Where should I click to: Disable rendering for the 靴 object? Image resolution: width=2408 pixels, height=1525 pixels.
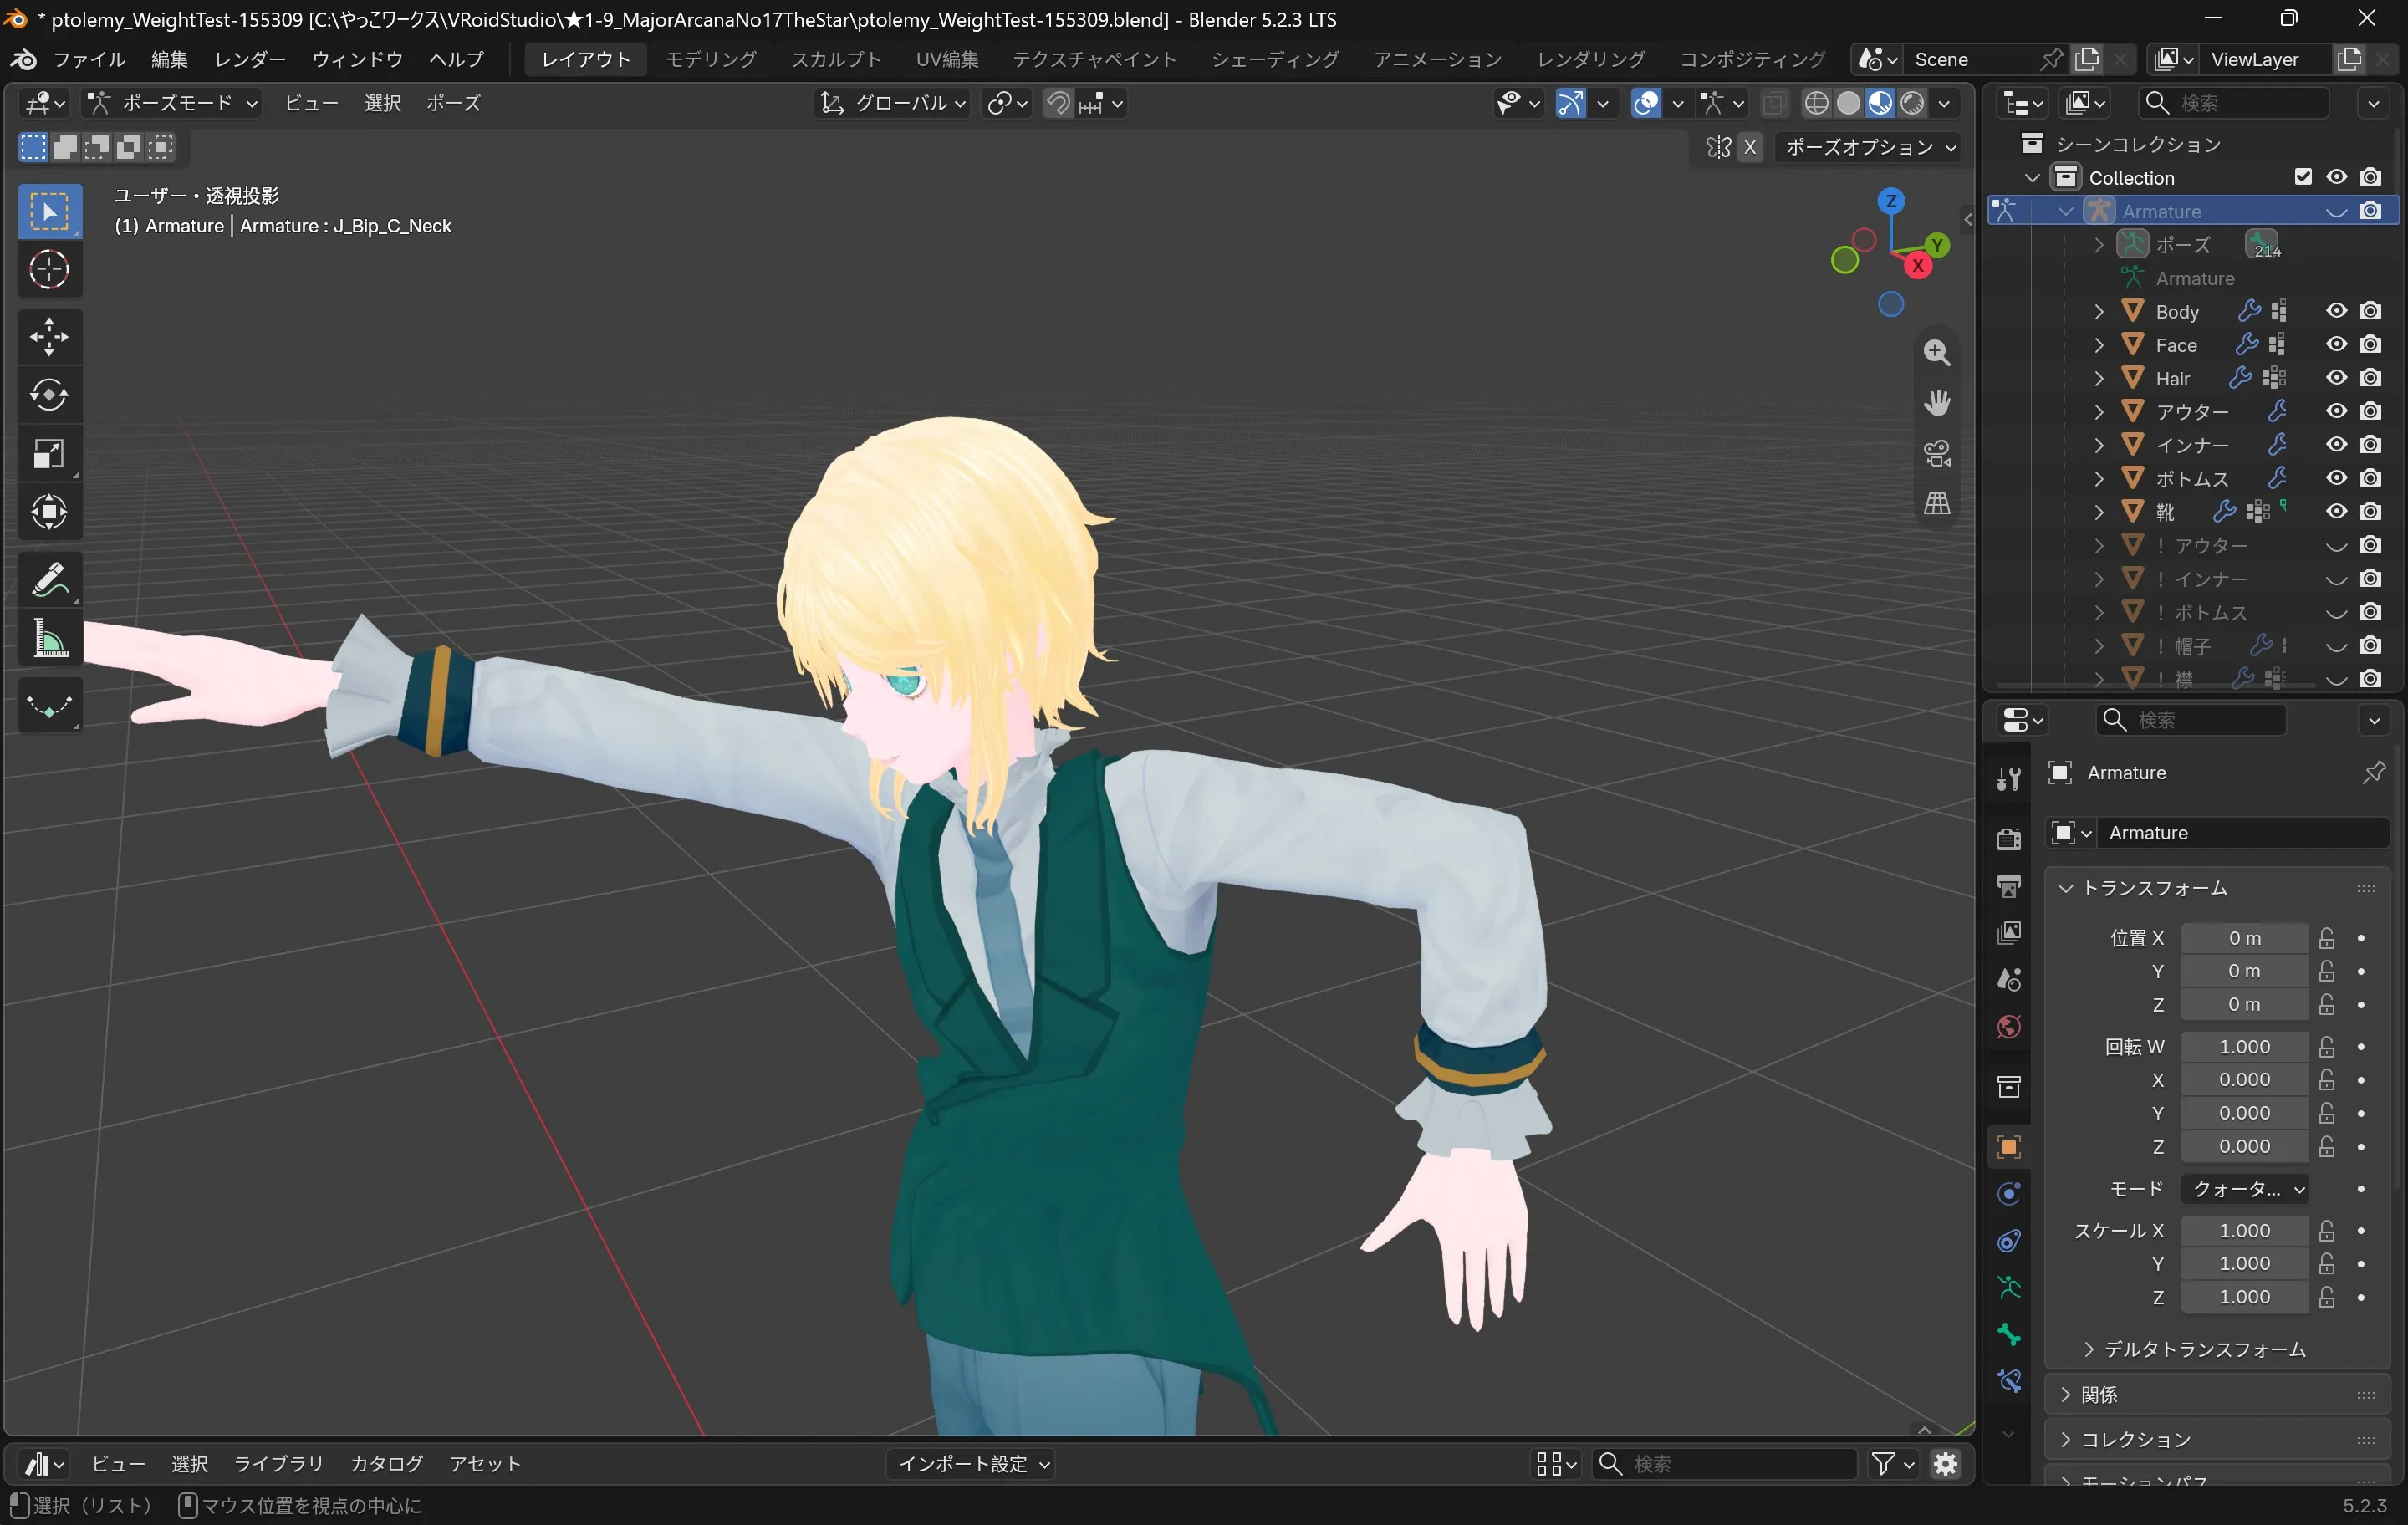click(x=2370, y=511)
